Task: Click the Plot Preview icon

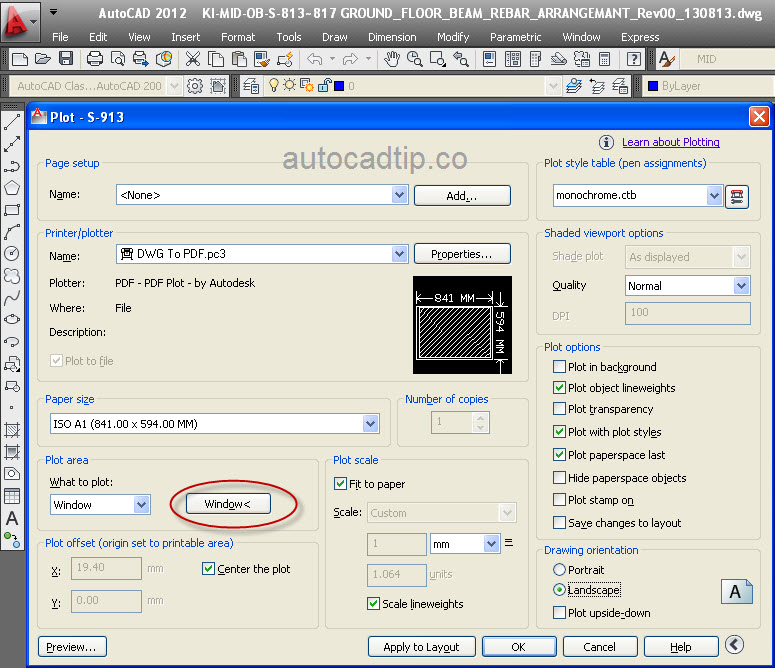Action: pyautogui.click(x=118, y=59)
